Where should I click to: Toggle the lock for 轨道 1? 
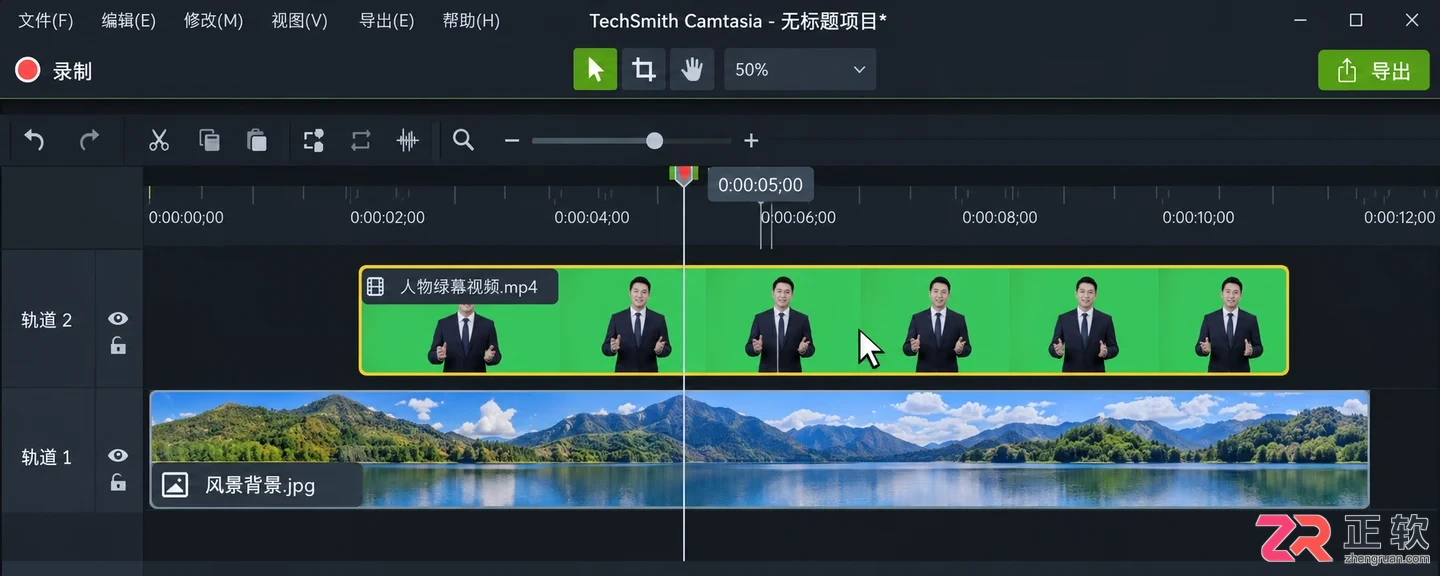pyautogui.click(x=118, y=483)
